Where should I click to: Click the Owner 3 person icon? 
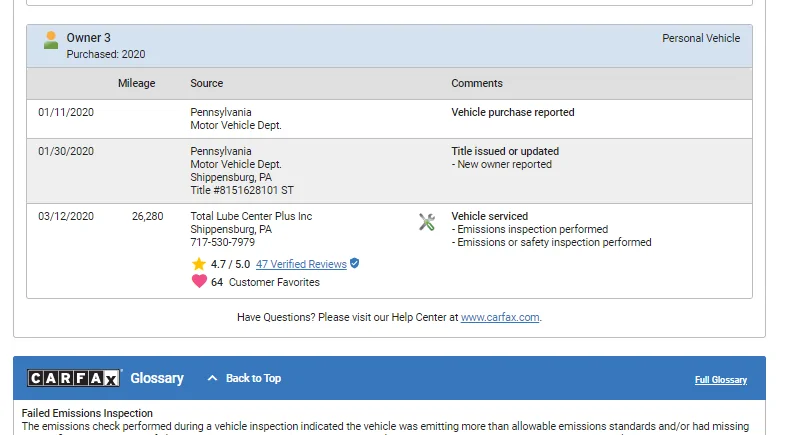click(51, 40)
